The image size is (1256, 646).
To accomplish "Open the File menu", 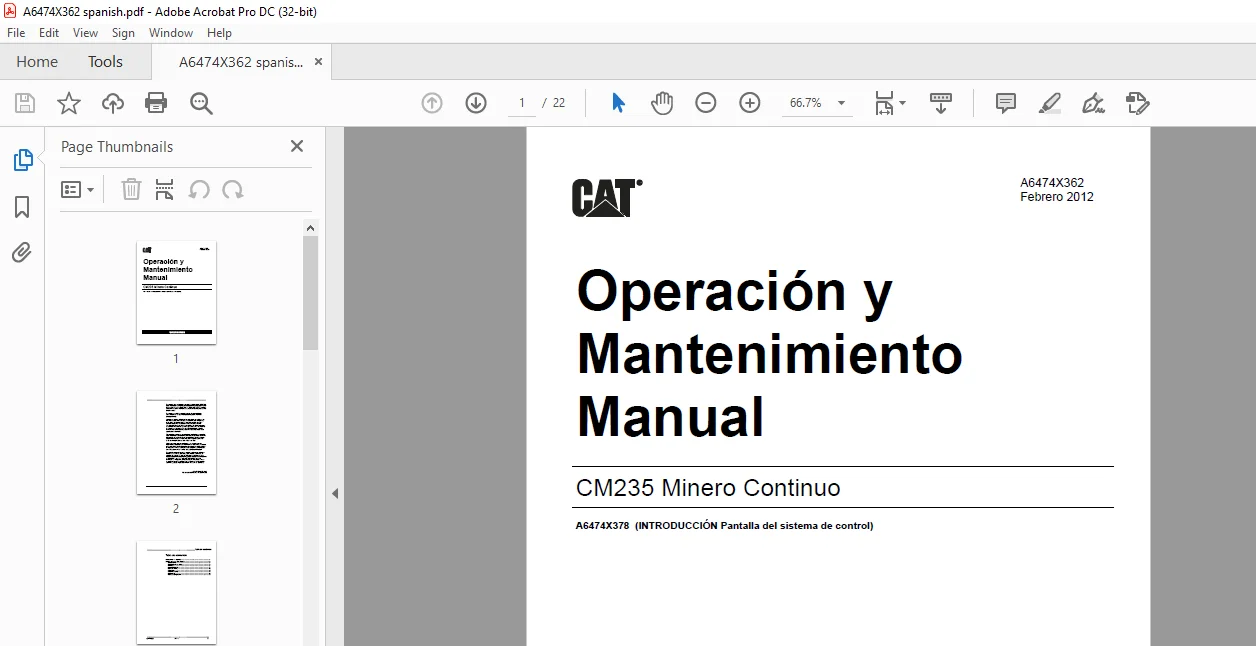I will 16,33.
